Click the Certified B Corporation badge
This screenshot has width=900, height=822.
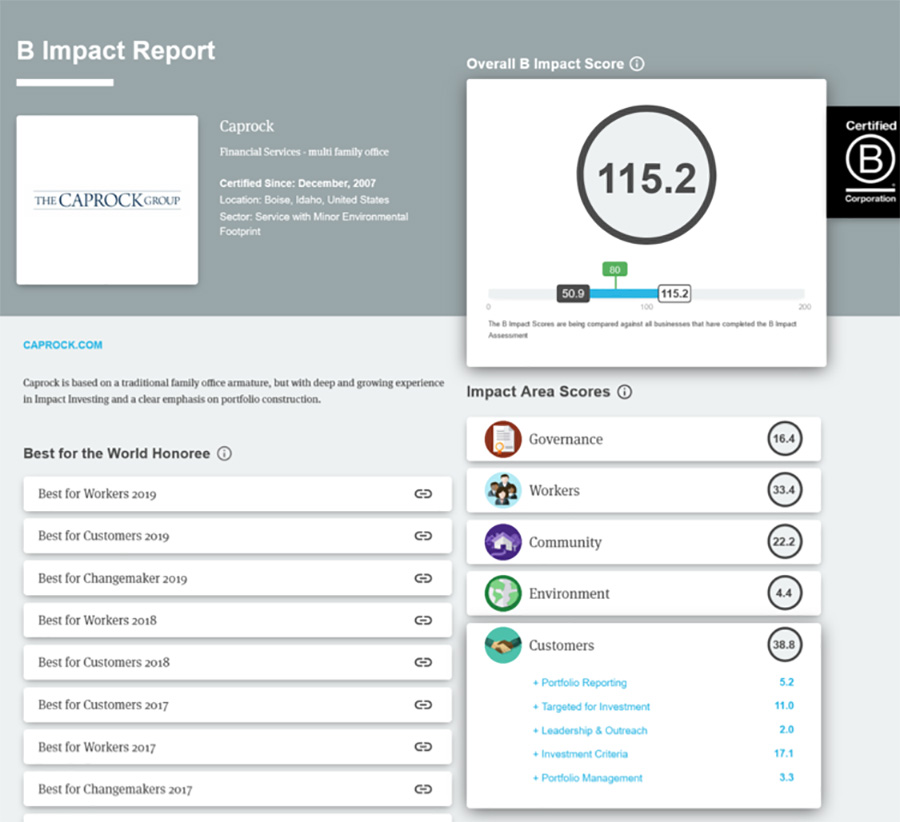coord(863,162)
